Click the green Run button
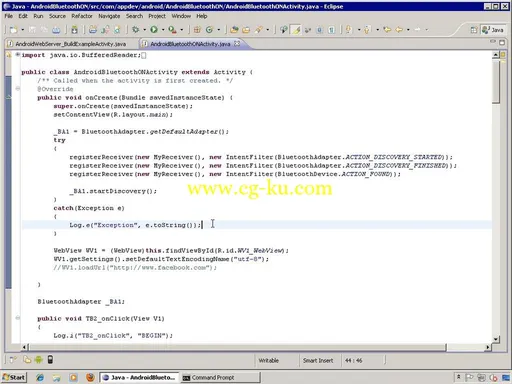 coord(154,30)
